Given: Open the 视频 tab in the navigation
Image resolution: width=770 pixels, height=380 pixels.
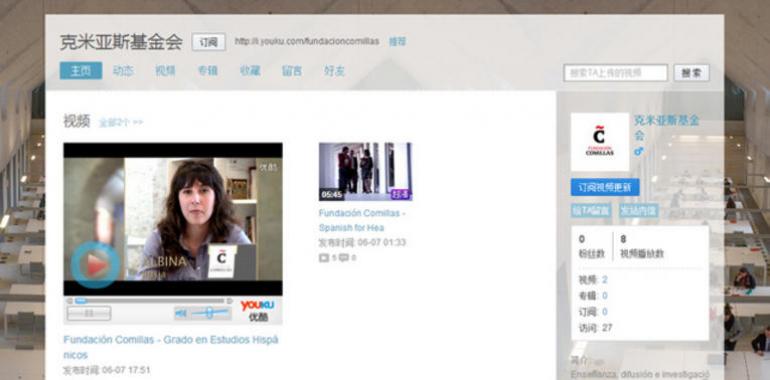Looking at the screenshot, I should [x=165, y=71].
